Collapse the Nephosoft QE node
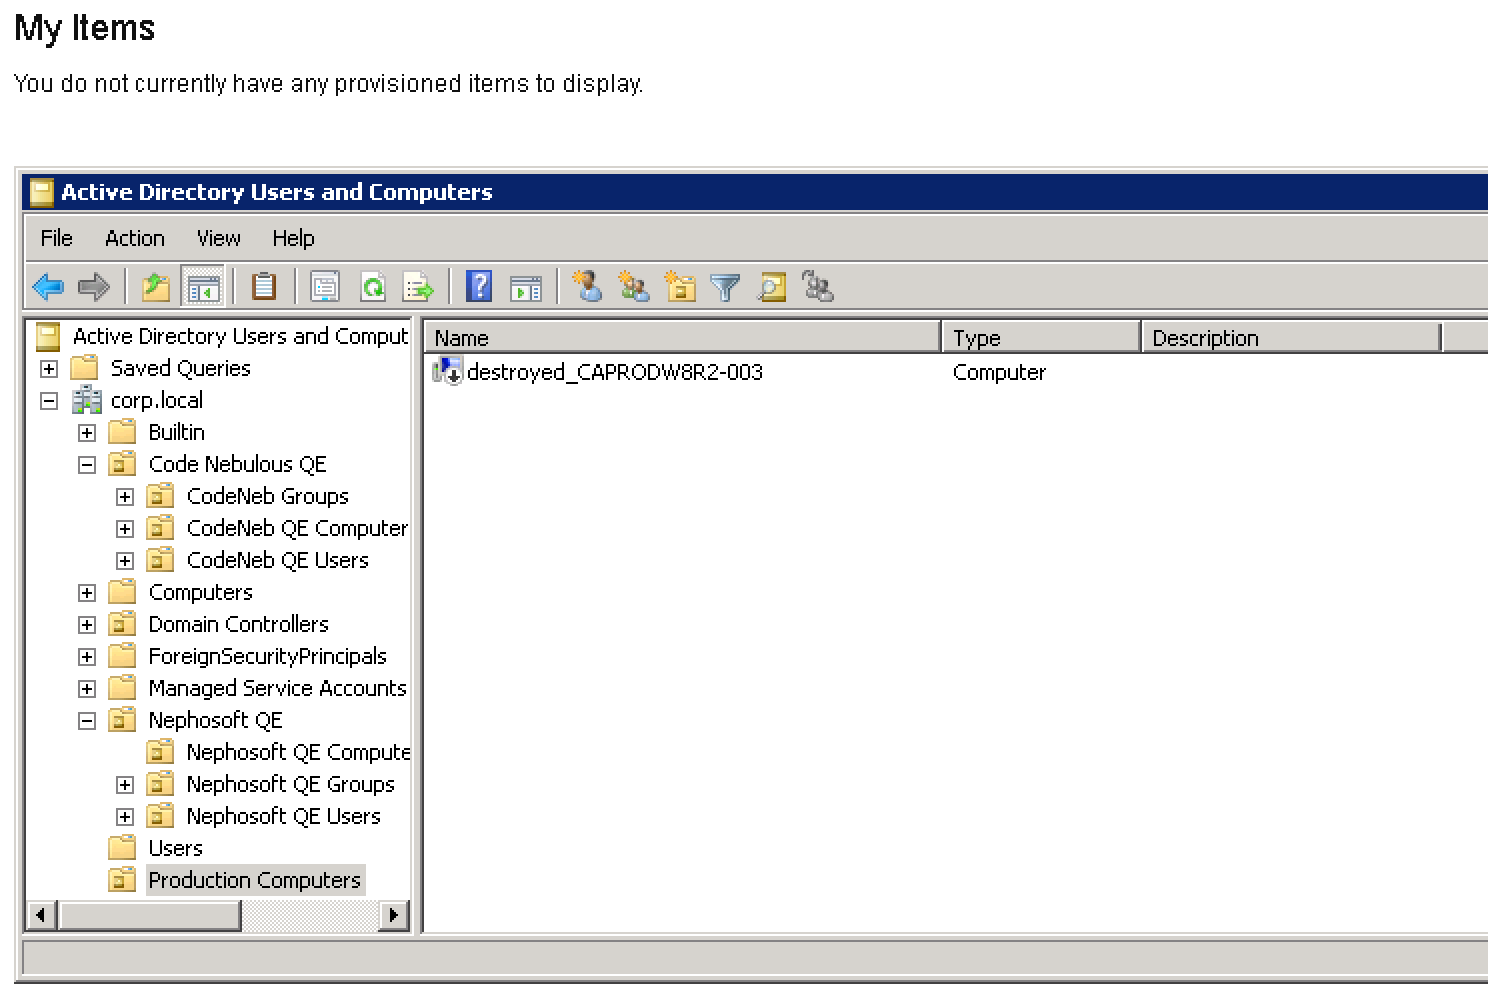This screenshot has height=988, width=1488. pos(87,721)
